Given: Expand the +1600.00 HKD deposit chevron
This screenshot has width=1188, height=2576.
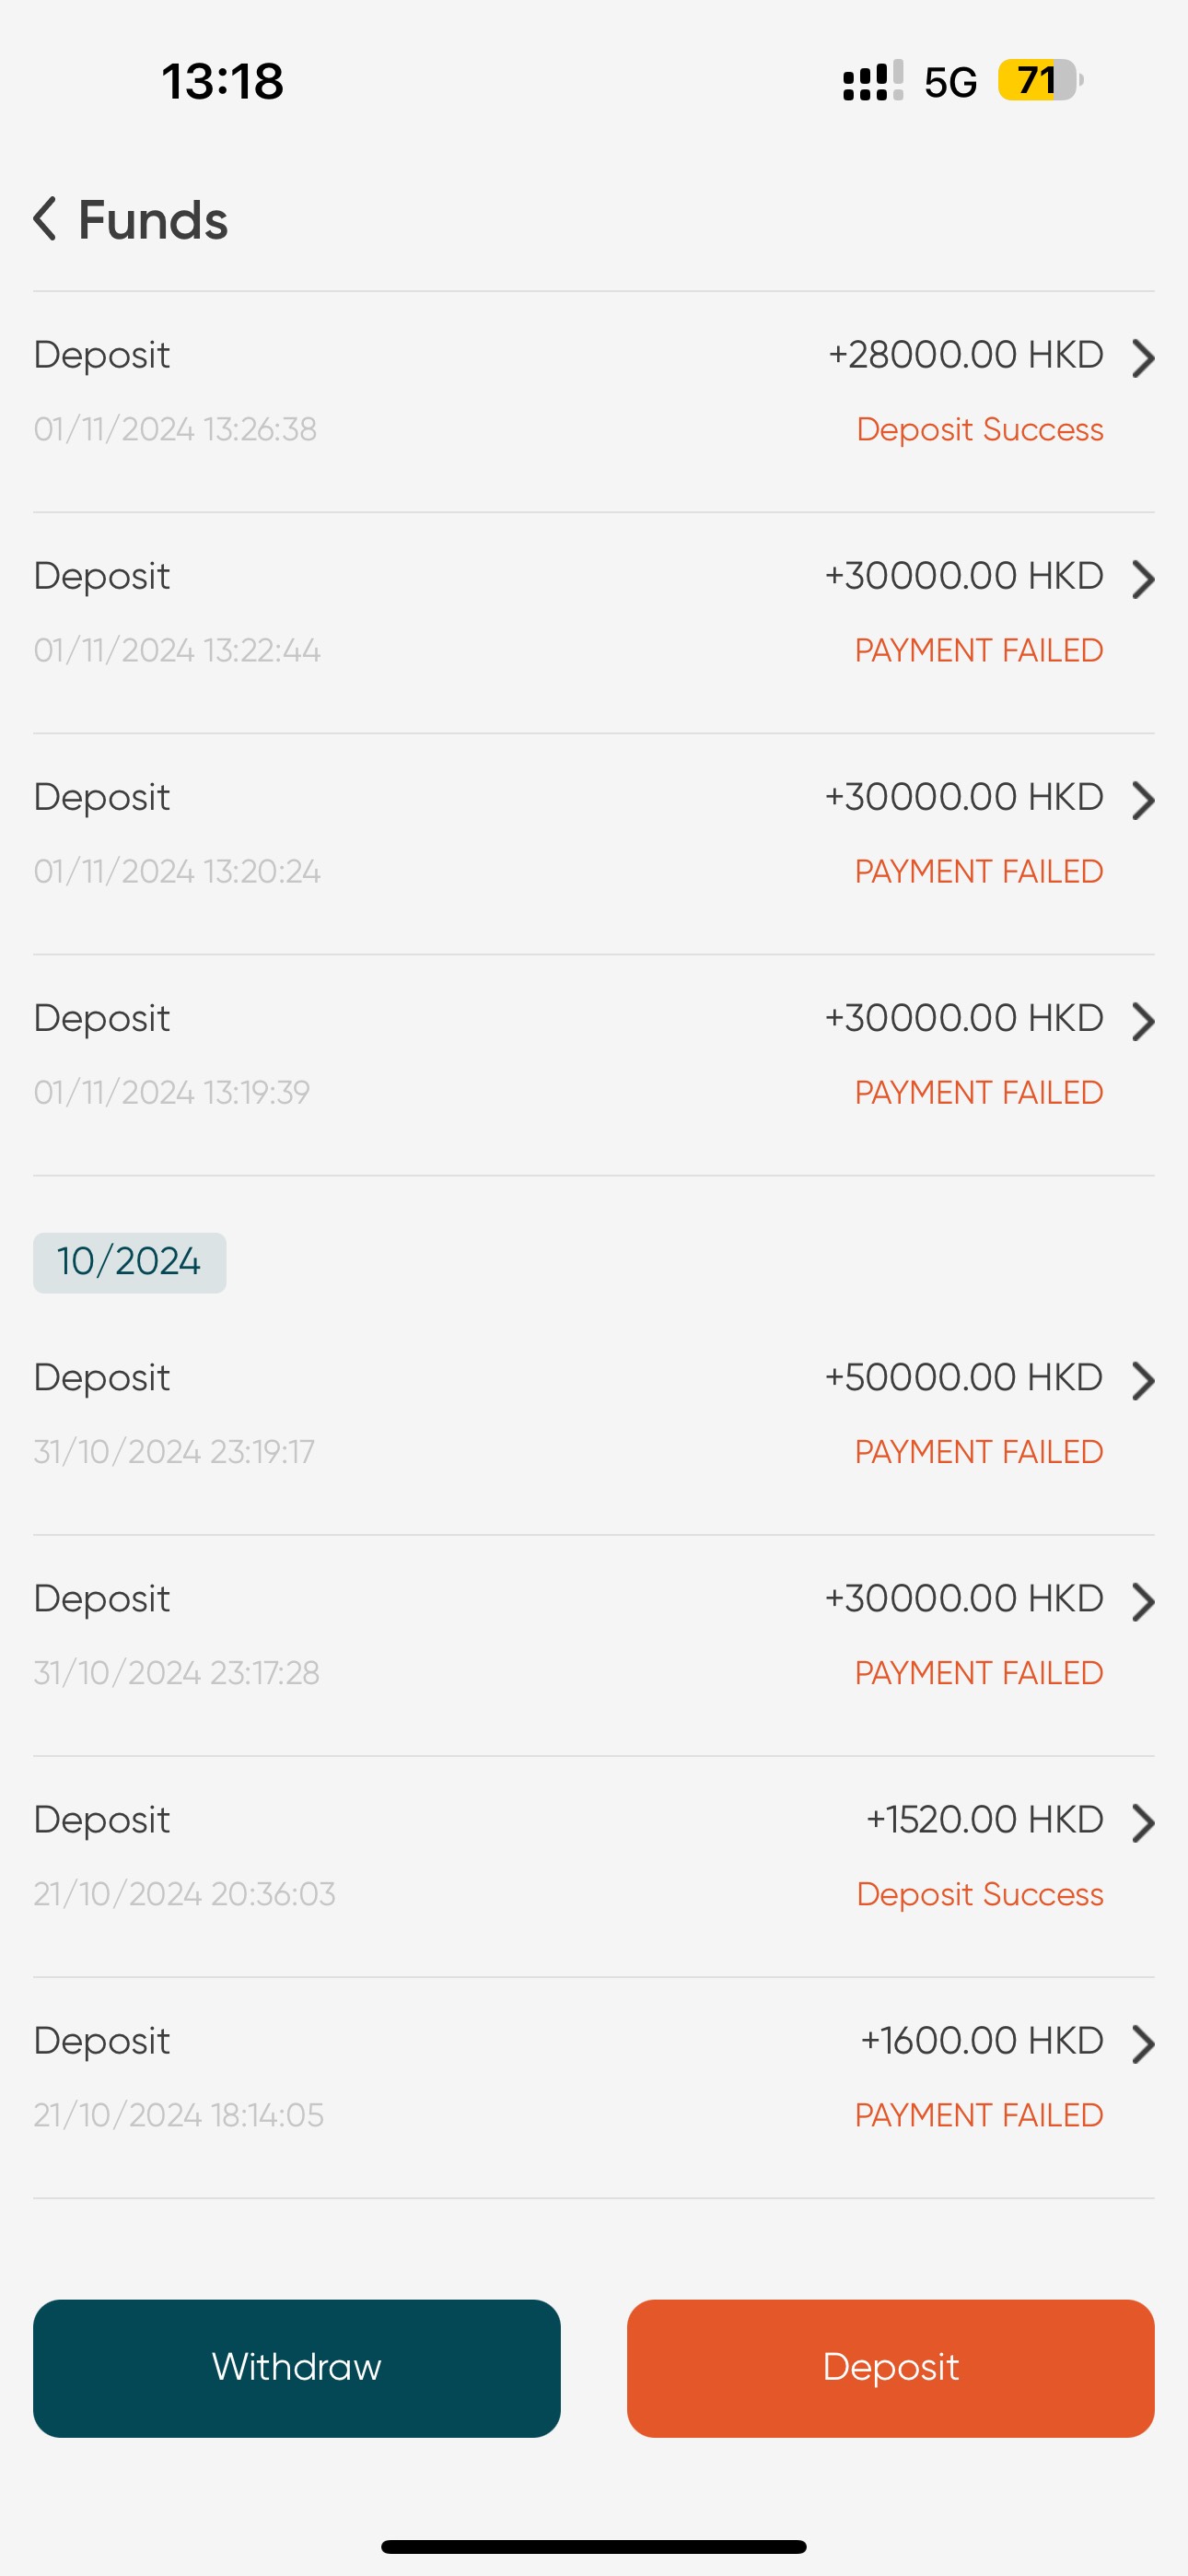Looking at the screenshot, I should point(1143,2044).
